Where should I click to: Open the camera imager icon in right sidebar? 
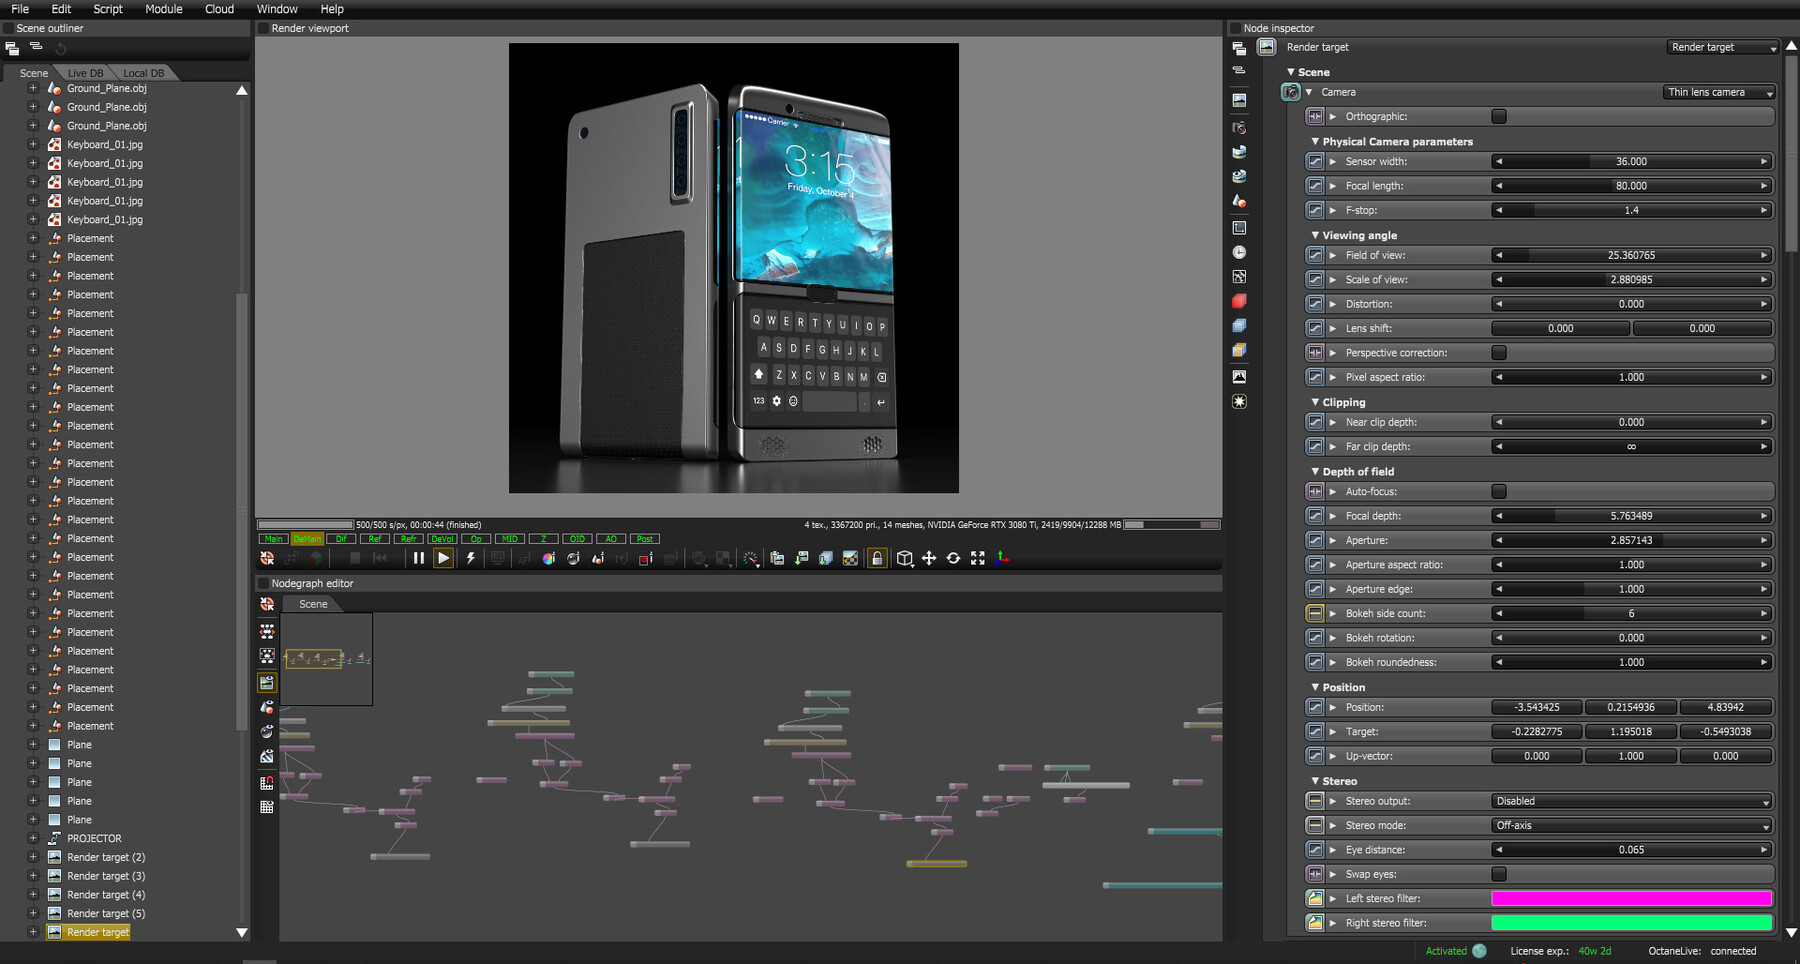1238,127
